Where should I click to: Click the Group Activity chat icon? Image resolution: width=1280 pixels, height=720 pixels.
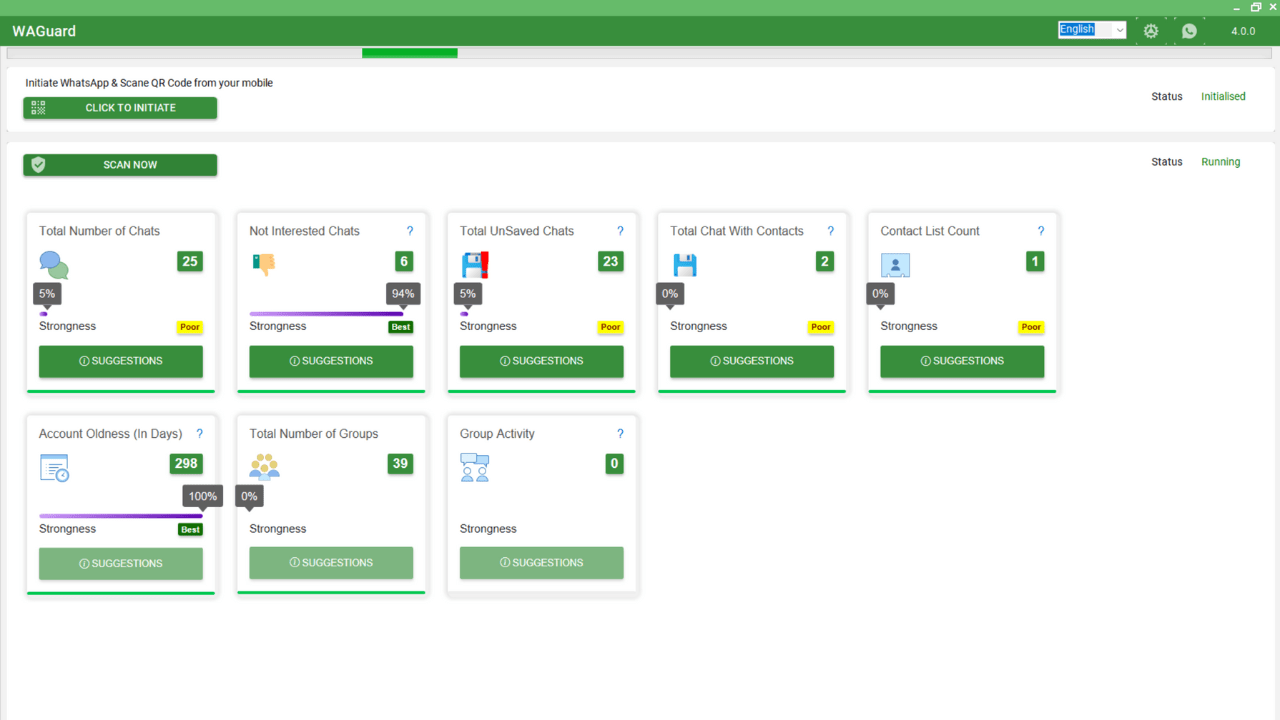click(475, 468)
